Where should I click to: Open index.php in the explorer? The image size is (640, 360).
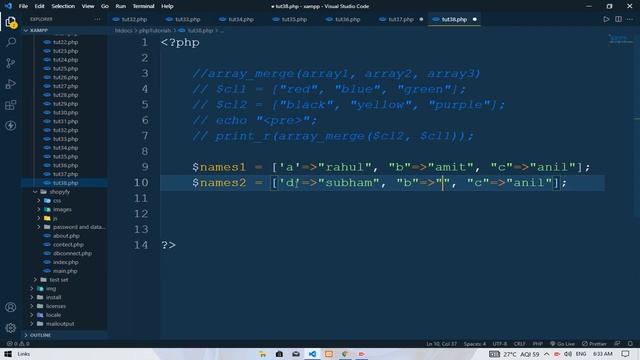click(65, 262)
